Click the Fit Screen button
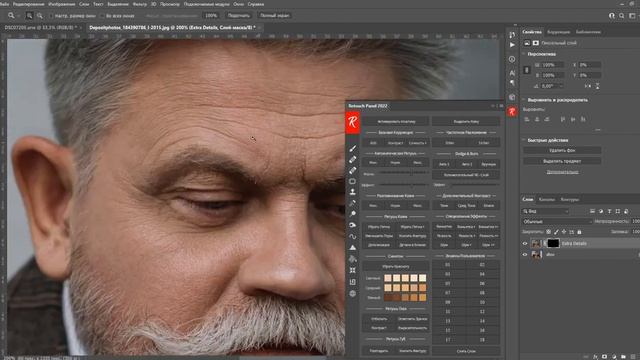The height and width of the screenshot is (360, 640). tap(238, 16)
